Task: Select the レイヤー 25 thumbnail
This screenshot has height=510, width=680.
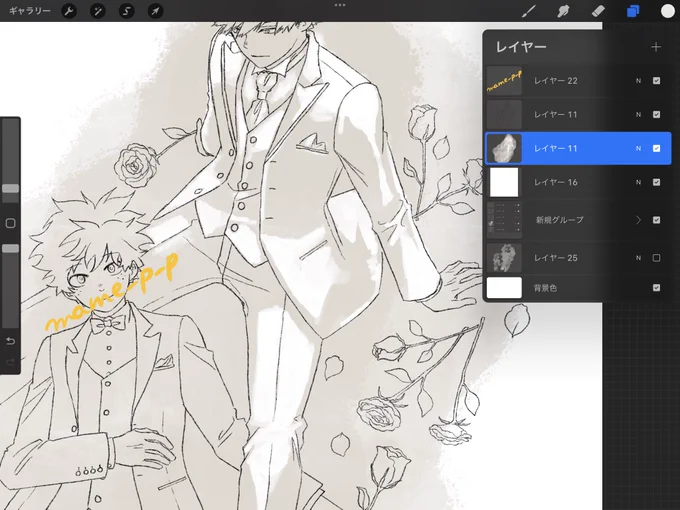Action: pos(504,258)
